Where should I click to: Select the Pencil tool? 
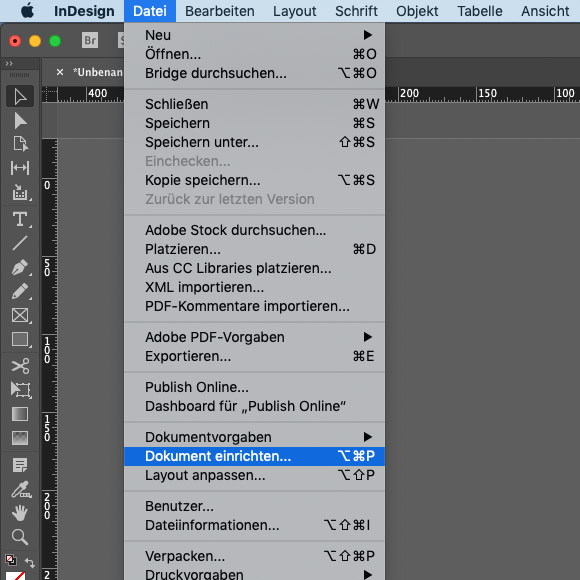pyautogui.click(x=20, y=291)
